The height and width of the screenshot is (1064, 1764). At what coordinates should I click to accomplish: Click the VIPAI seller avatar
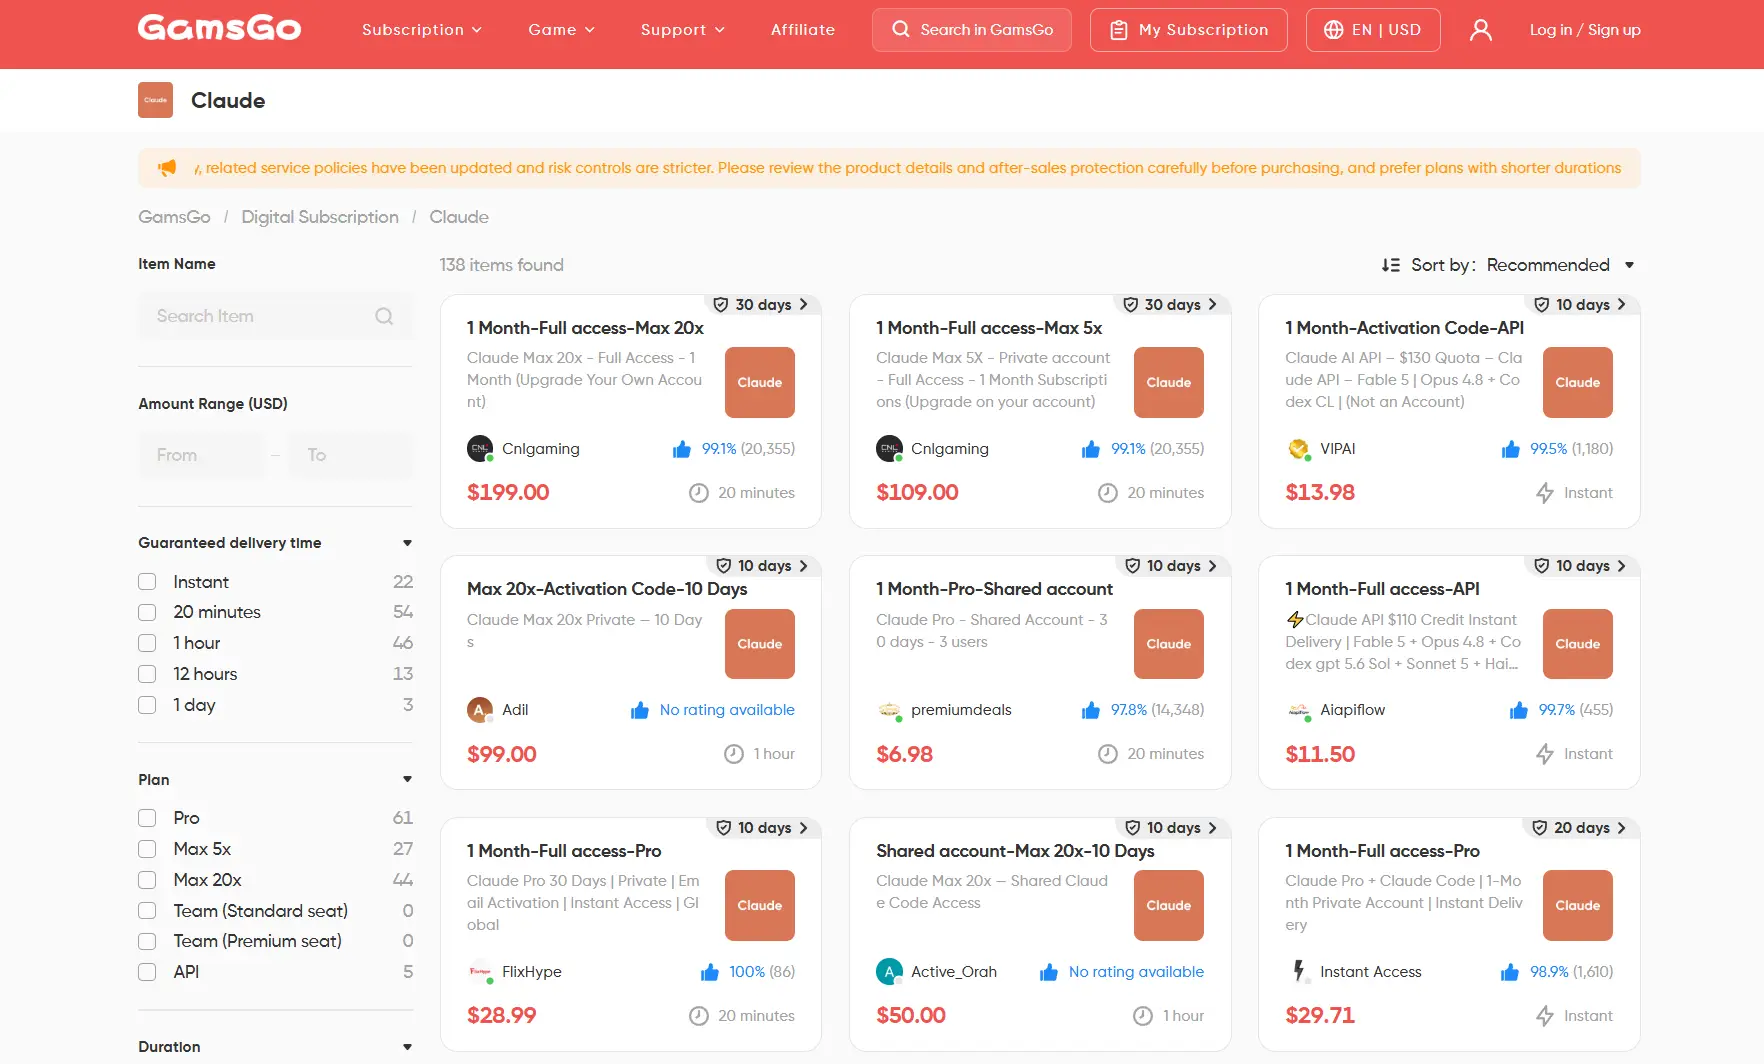[x=1298, y=449]
